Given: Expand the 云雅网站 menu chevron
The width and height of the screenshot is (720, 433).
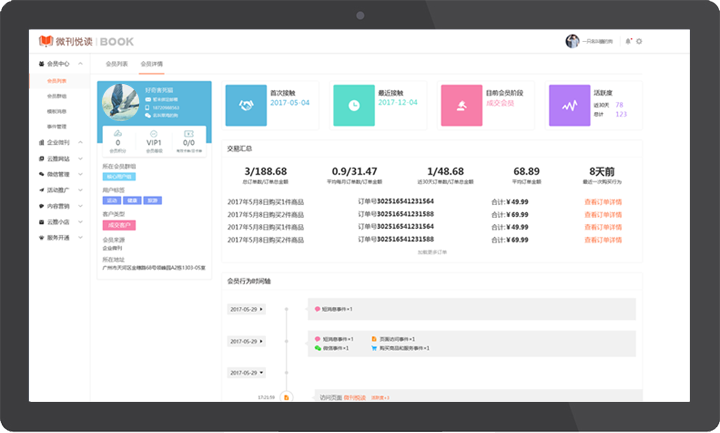Looking at the screenshot, I should pyautogui.click(x=80, y=158).
